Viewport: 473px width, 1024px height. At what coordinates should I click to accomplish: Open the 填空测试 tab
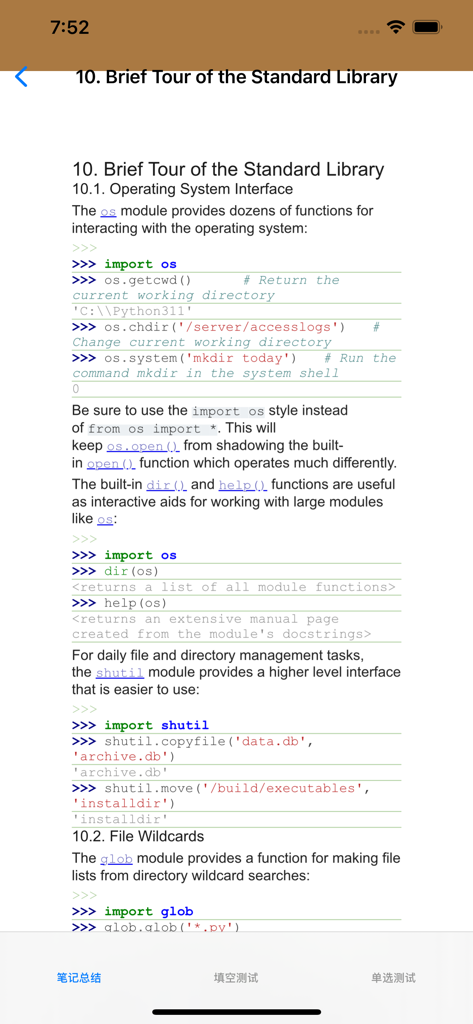236,978
